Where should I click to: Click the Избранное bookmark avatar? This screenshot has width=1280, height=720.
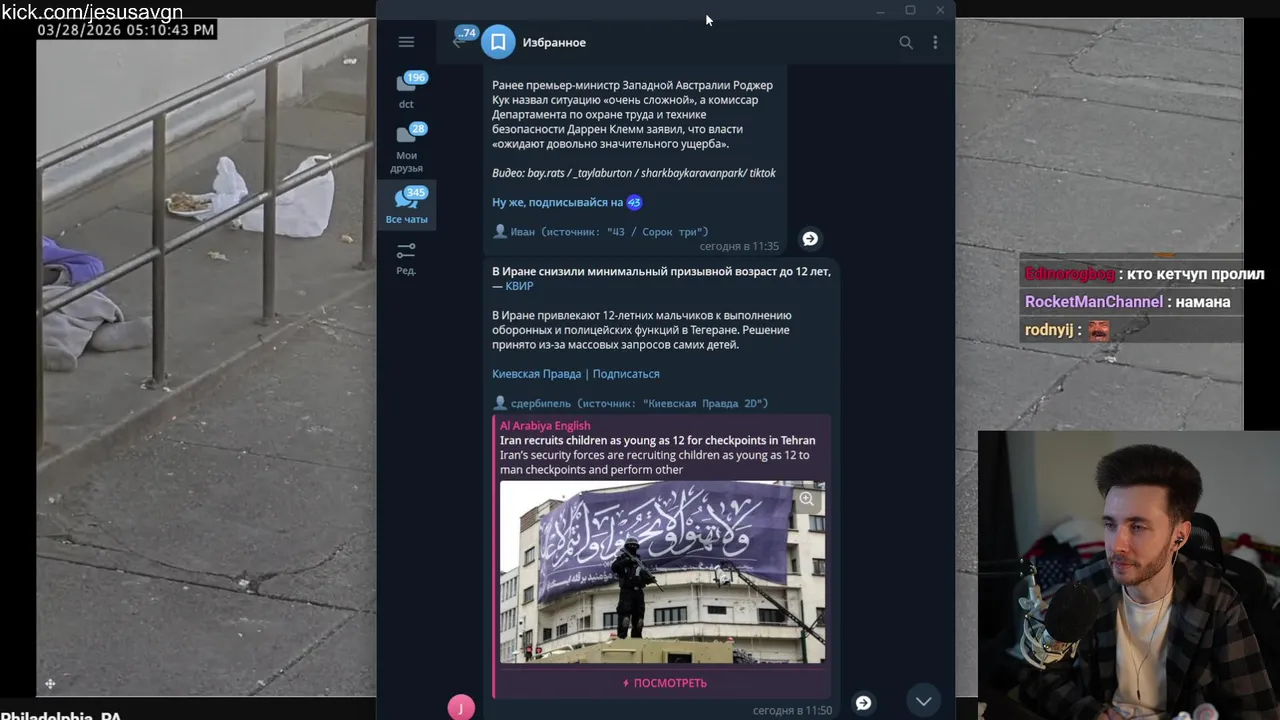pyautogui.click(x=498, y=42)
